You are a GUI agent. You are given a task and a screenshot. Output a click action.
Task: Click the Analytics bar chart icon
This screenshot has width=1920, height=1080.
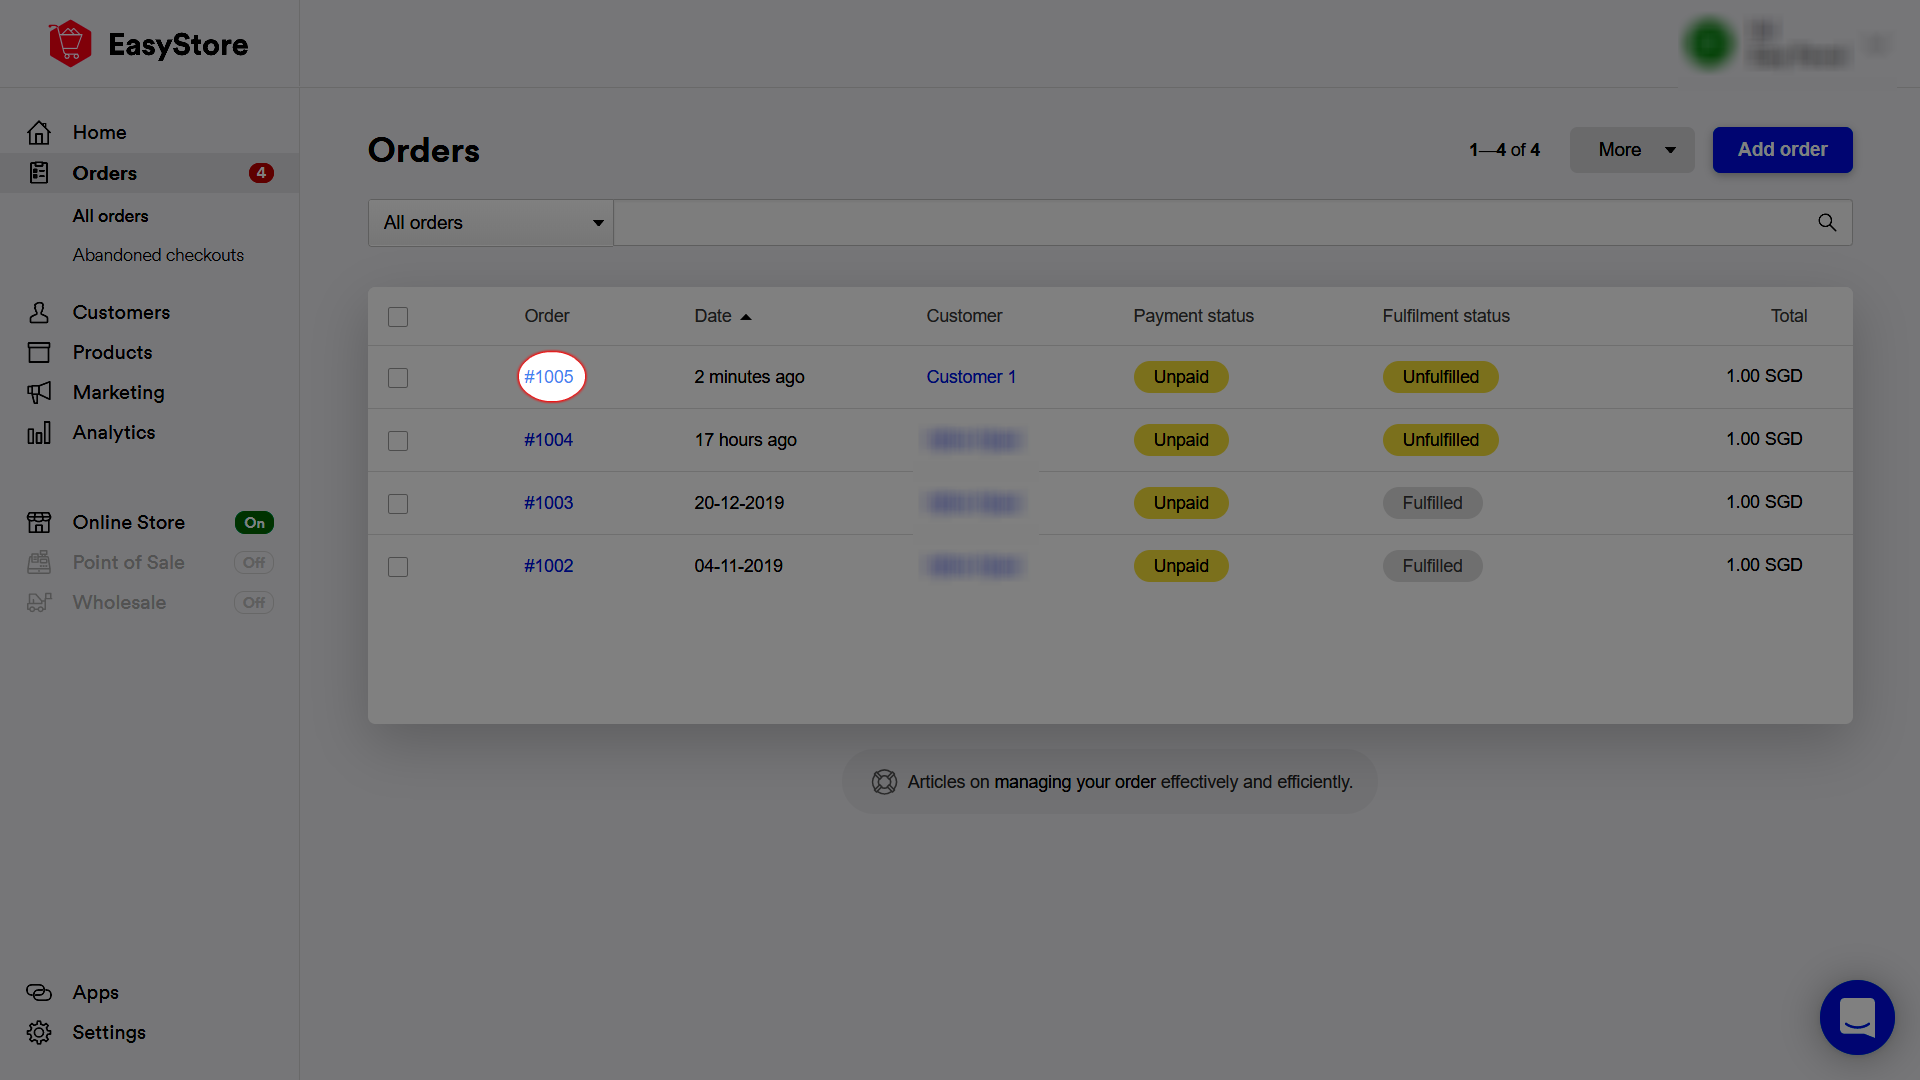[x=39, y=433]
